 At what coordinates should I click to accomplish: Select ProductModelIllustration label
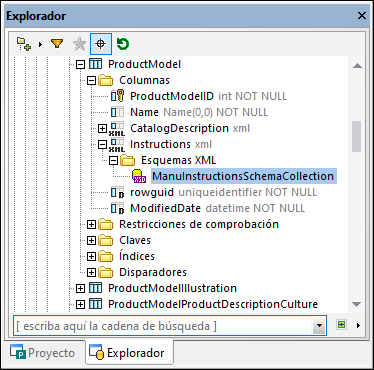172,288
